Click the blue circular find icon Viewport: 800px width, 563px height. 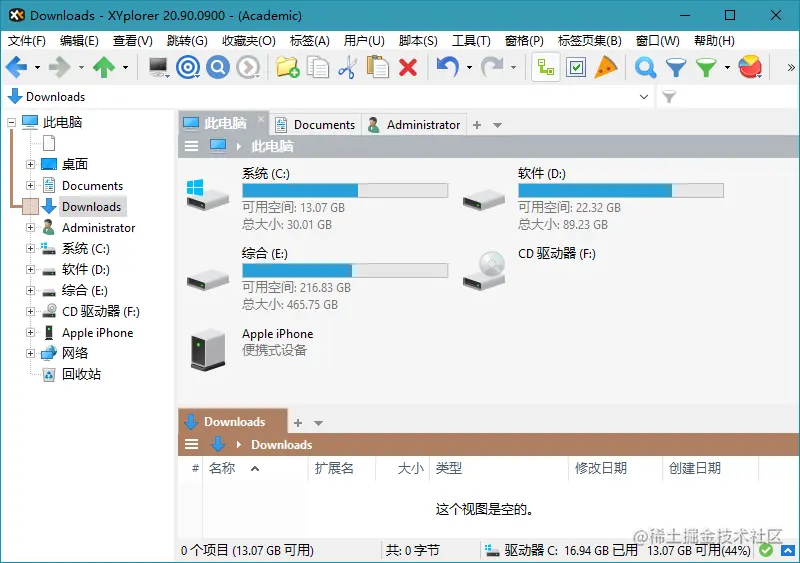click(x=218, y=67)
